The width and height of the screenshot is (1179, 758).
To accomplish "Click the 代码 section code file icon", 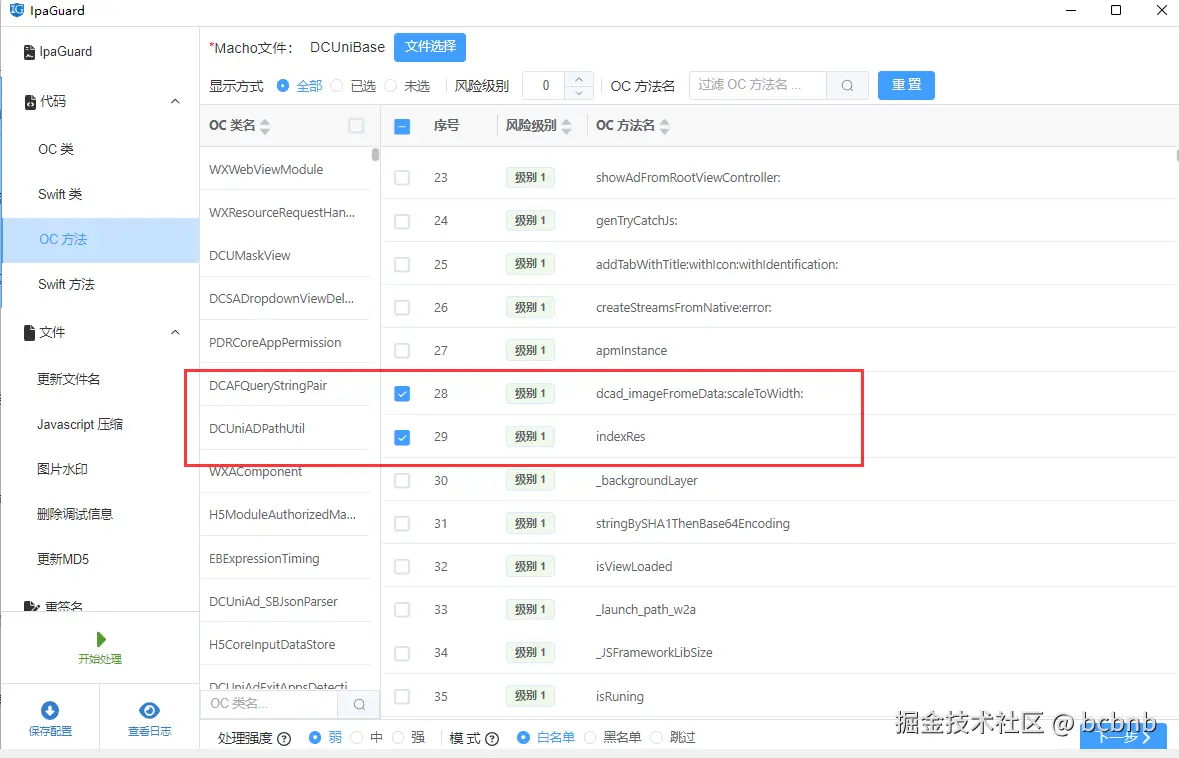I will point(30,102).
